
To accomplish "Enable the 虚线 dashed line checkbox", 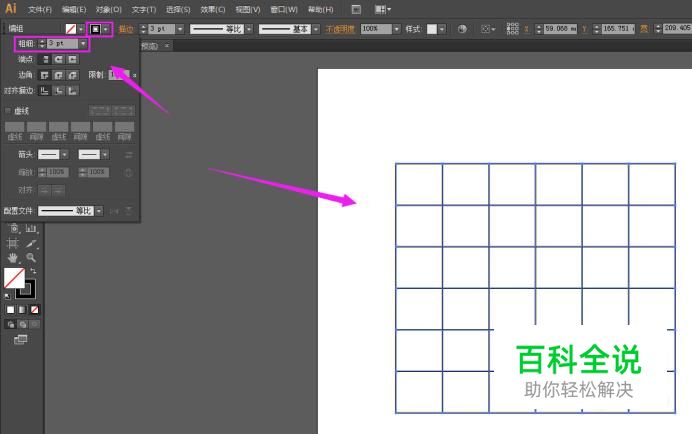I will pos(9,110).
